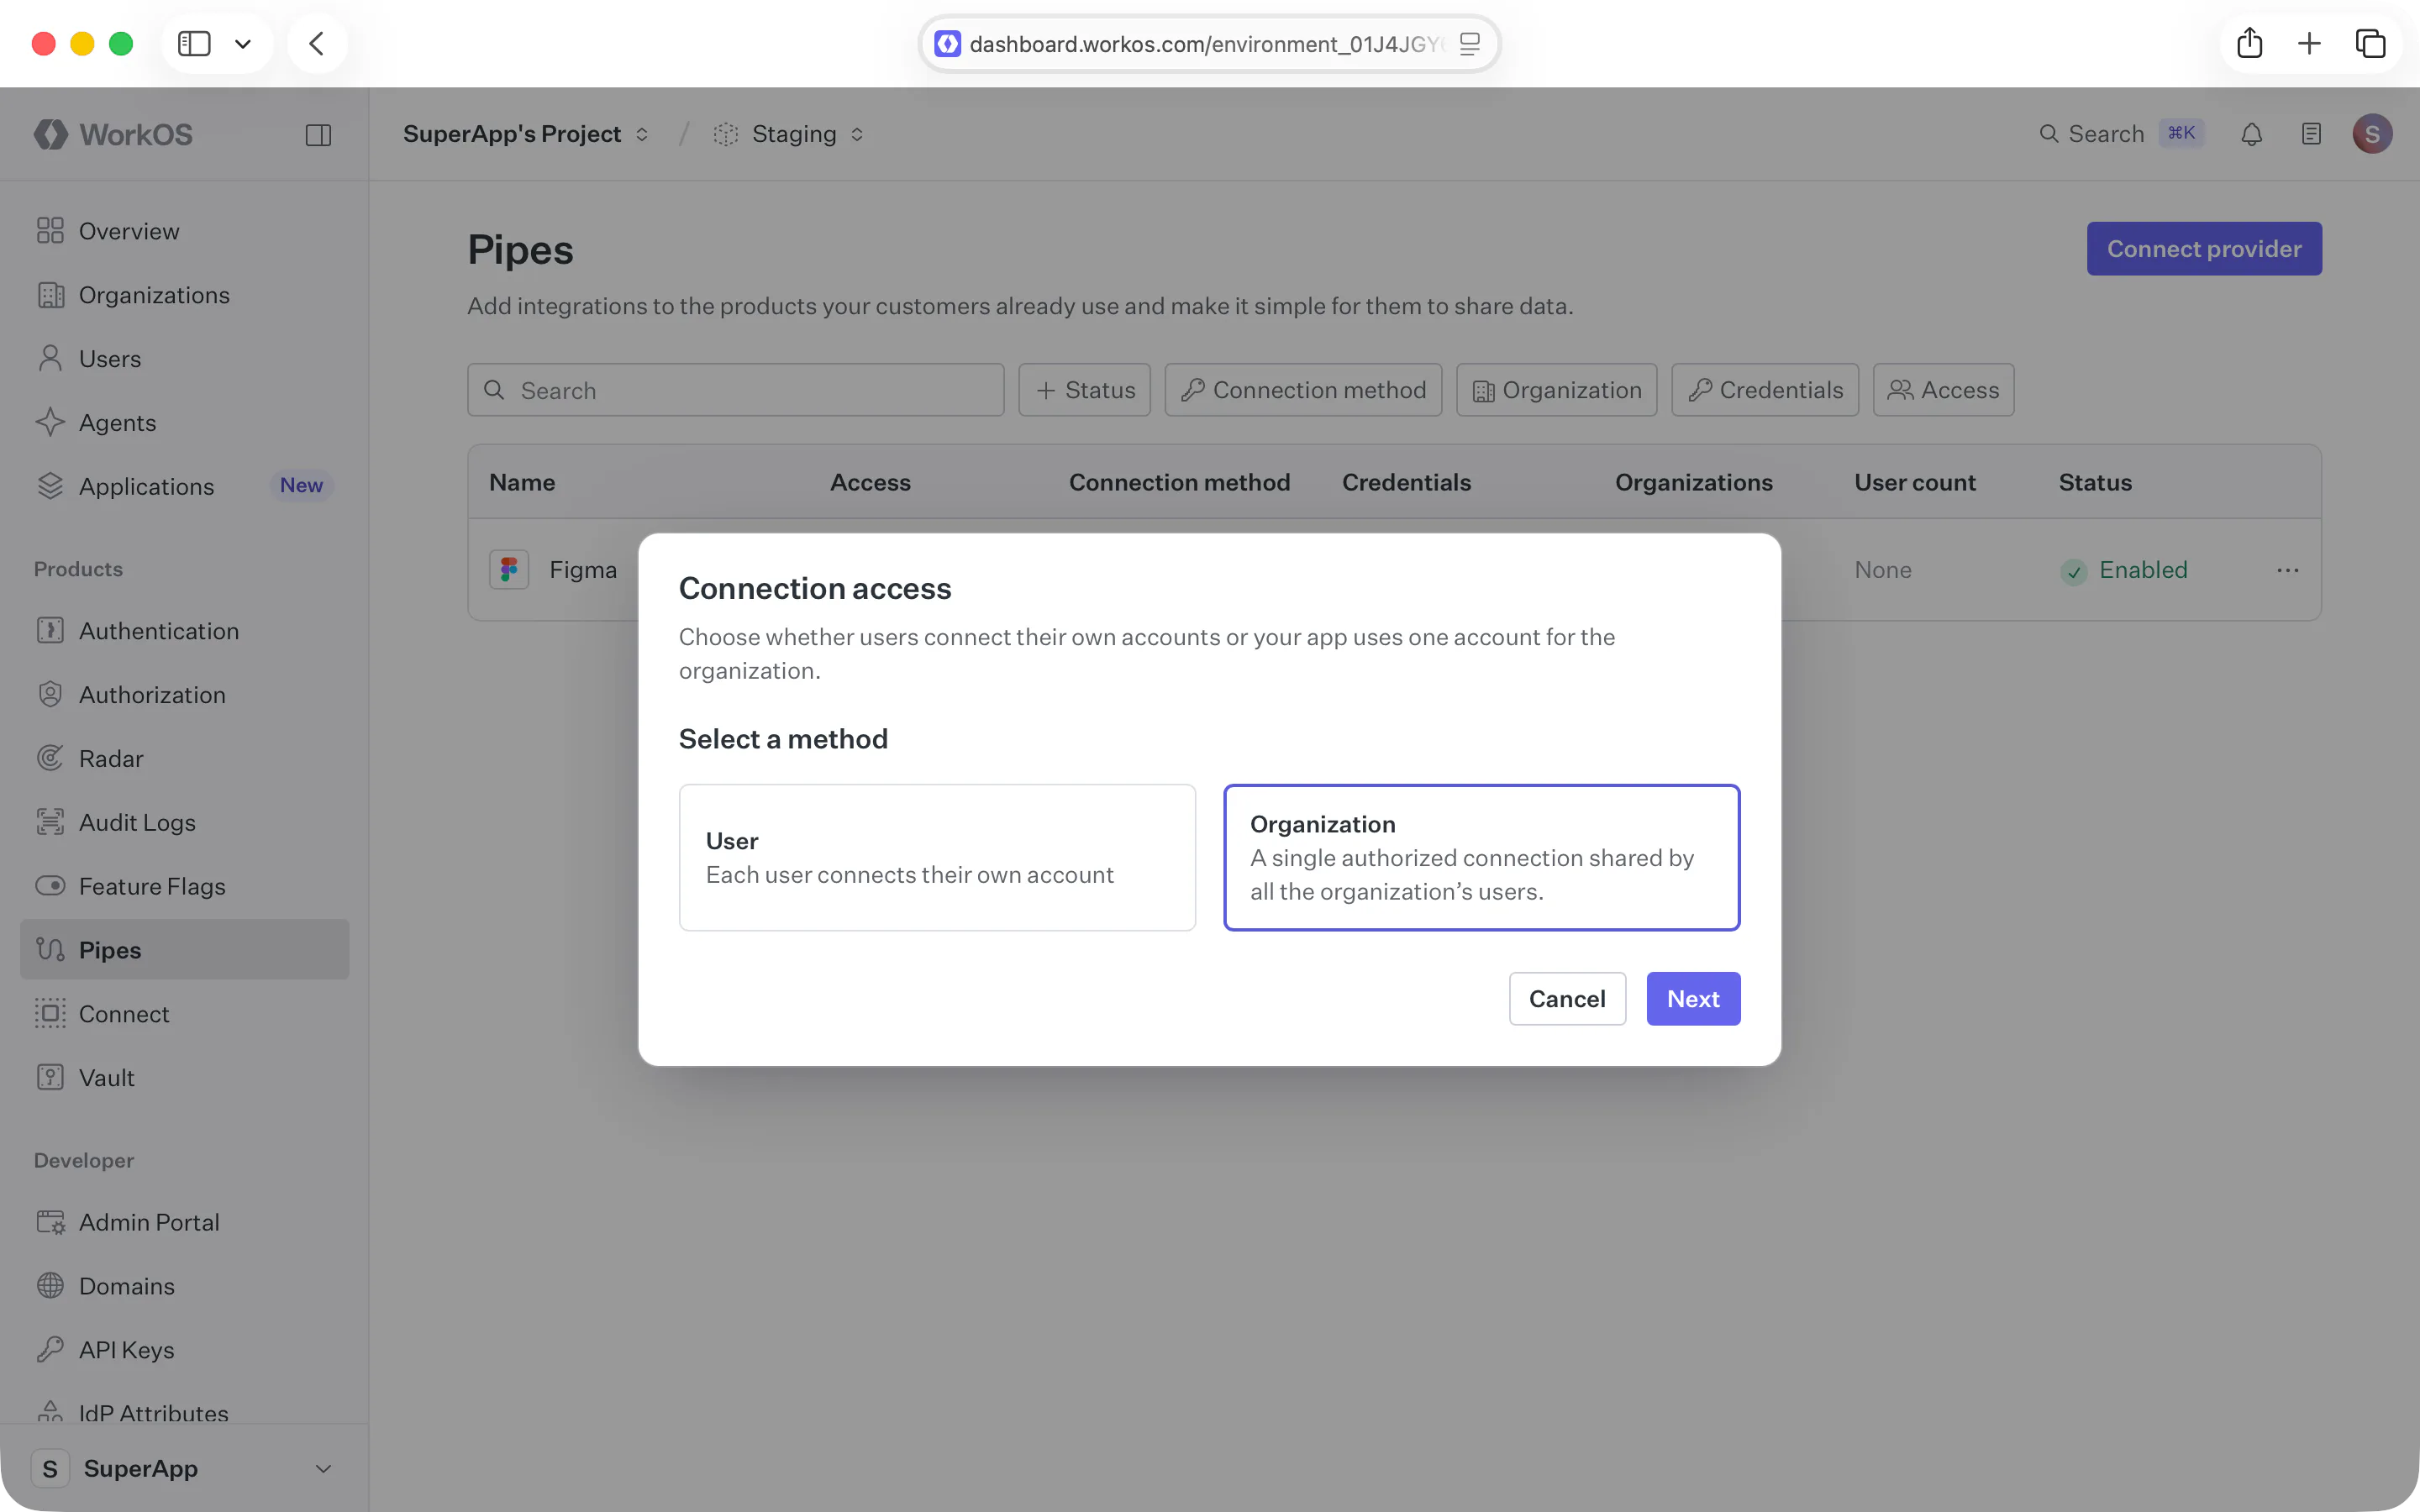The height and width of the screenshot is (1512, 2420).
Task: Open the Figma row more options ellipsis
Action: tap(2288, 570)
